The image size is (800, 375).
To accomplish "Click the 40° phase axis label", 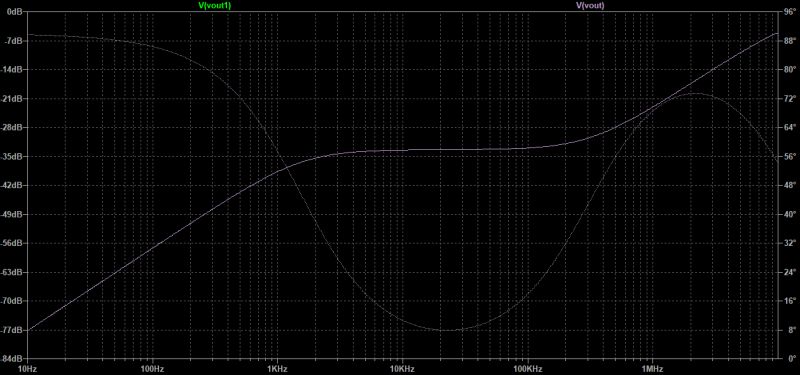I will click(x=789, y=214).
